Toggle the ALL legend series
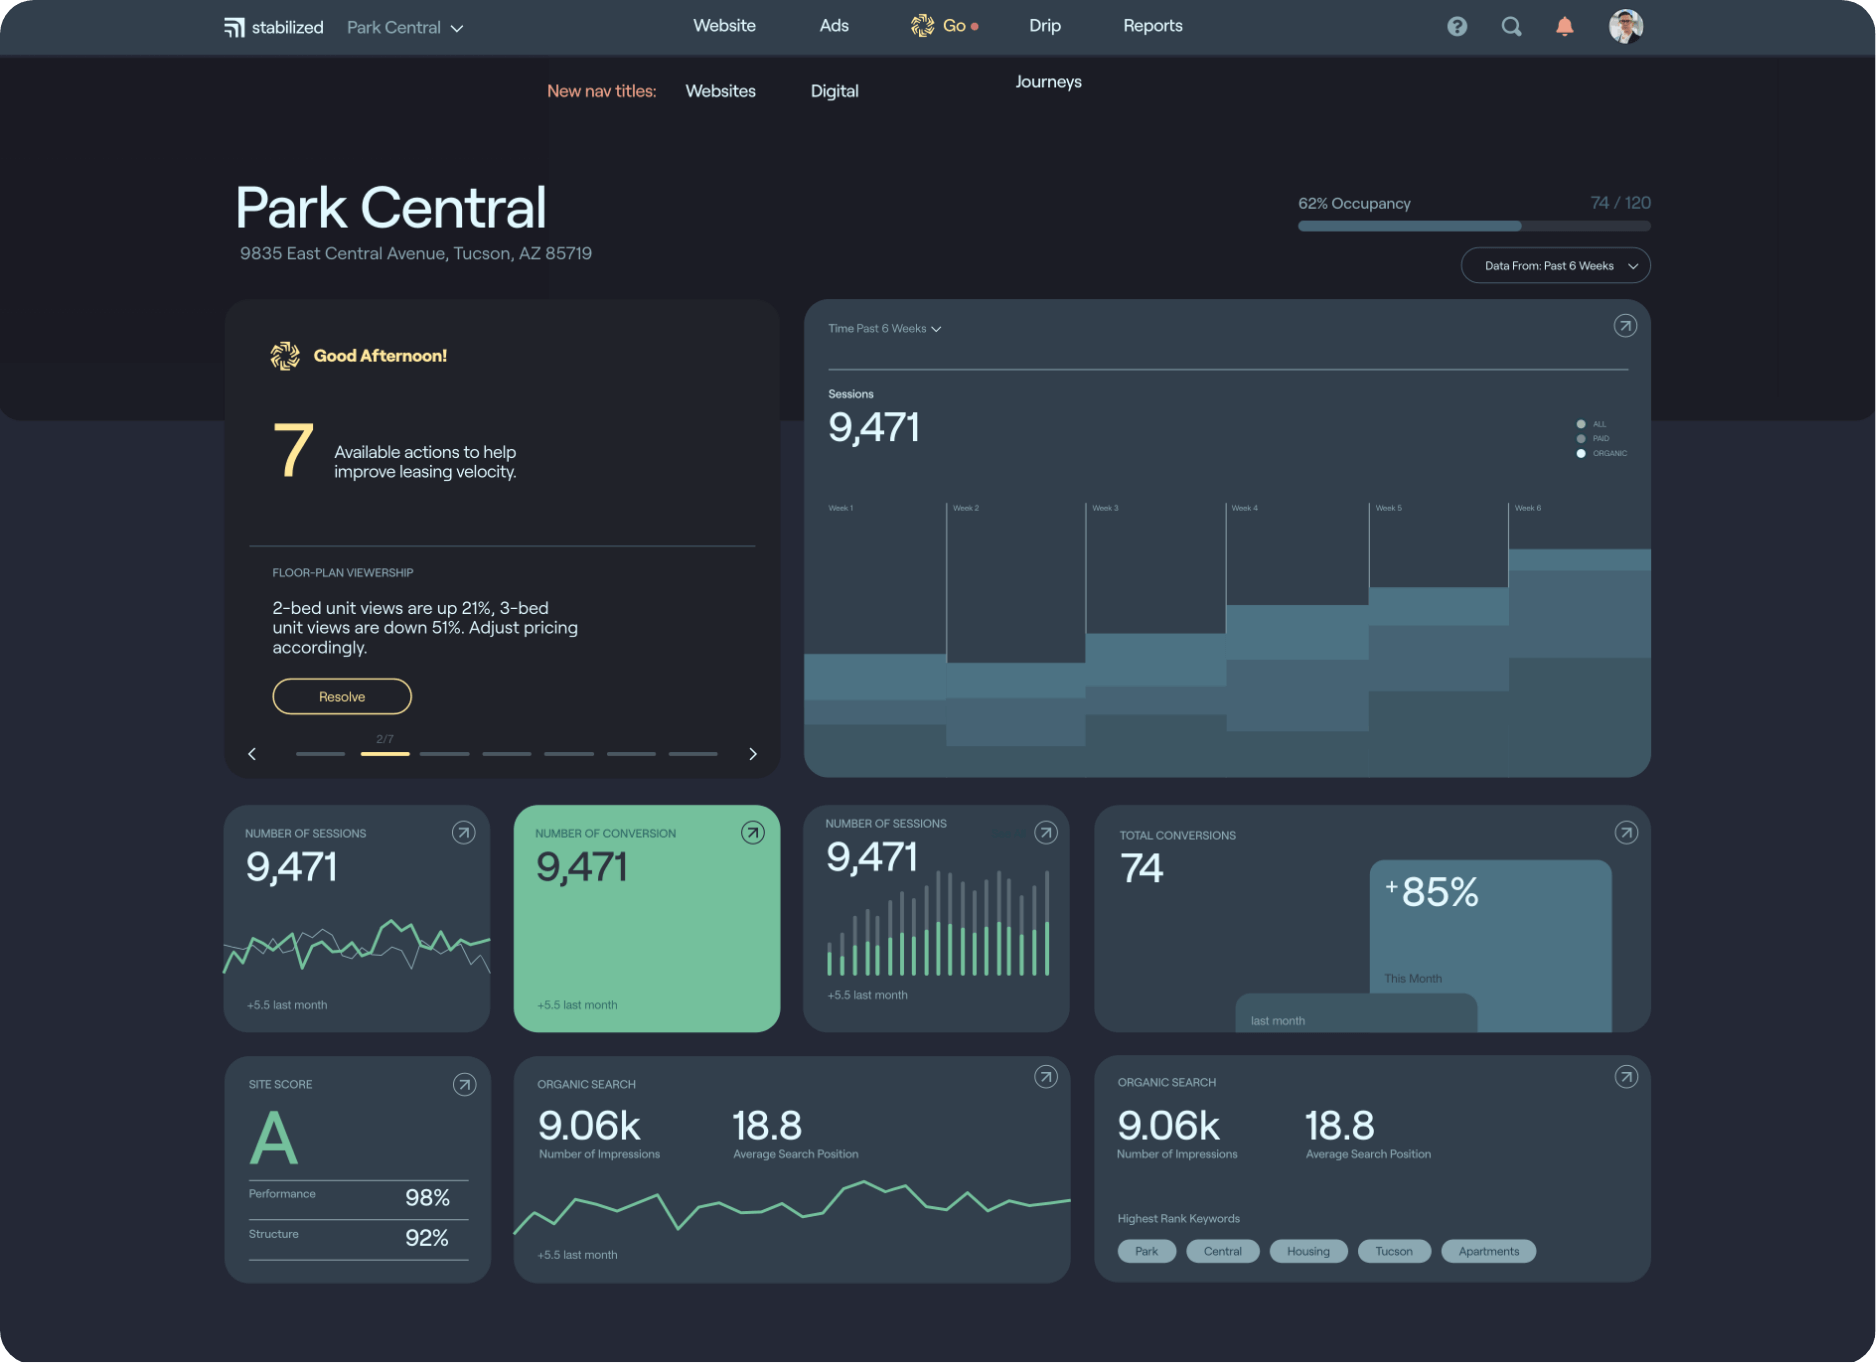Screen dimensions: 1876x1365 [x=1591, y=424]
